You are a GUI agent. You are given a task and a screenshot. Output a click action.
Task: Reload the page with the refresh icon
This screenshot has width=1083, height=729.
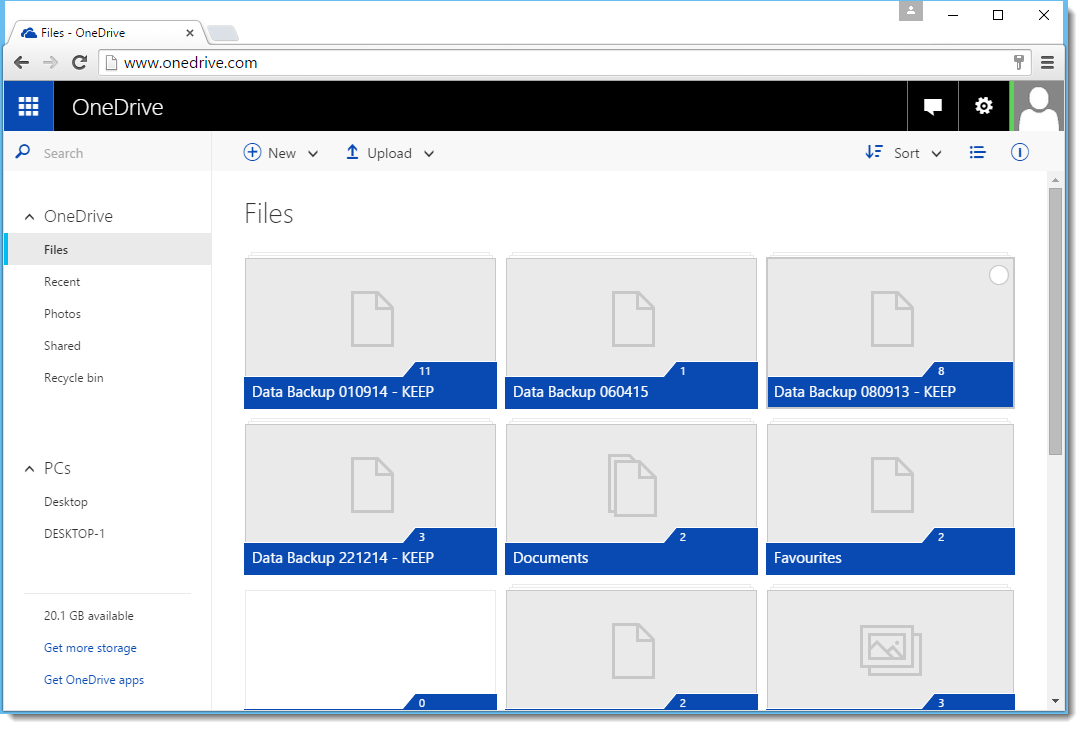(79, 62)
